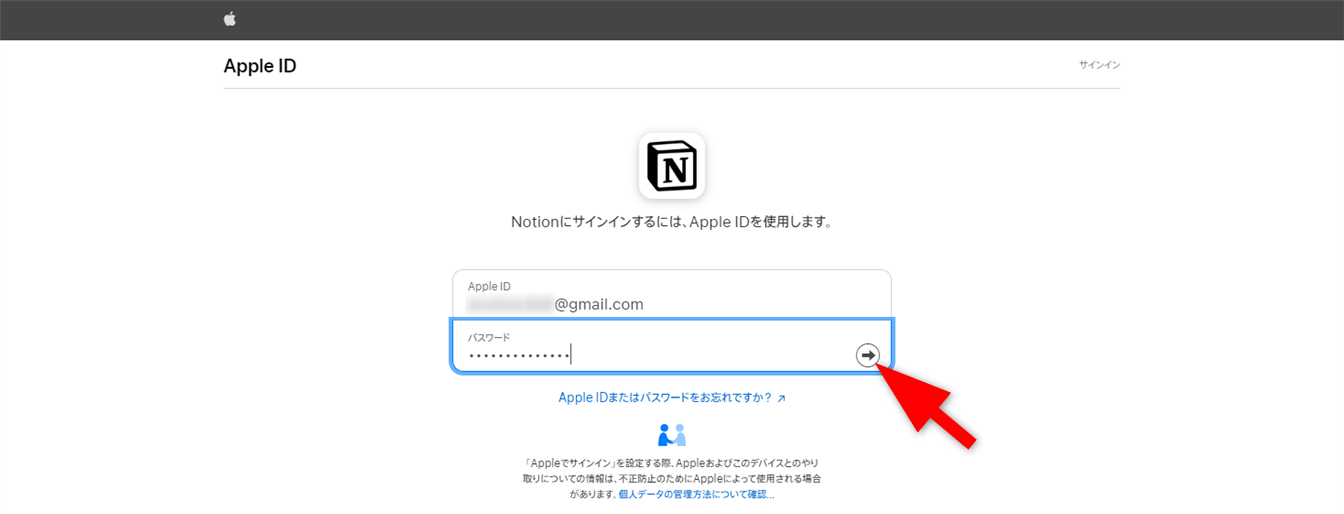Click the masked password dots
1344x514 pixels.
(x=518, y=355)
